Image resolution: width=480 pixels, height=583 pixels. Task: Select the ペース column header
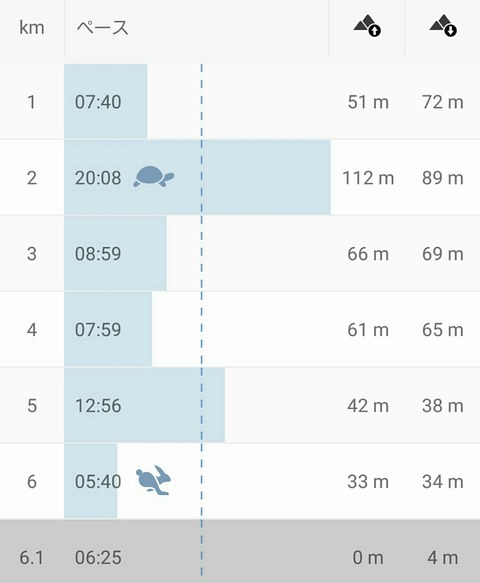(x=103, y=28)
